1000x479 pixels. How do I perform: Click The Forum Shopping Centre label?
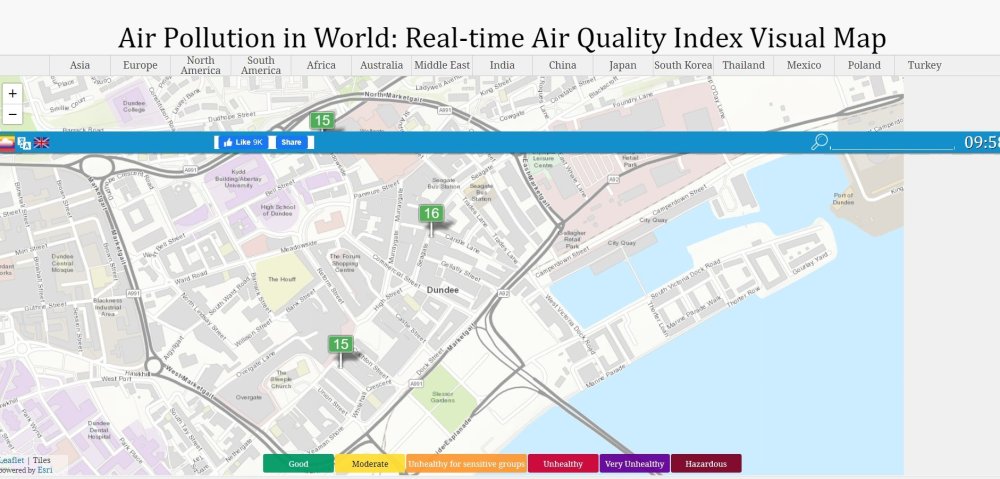[x=344, y=263]
